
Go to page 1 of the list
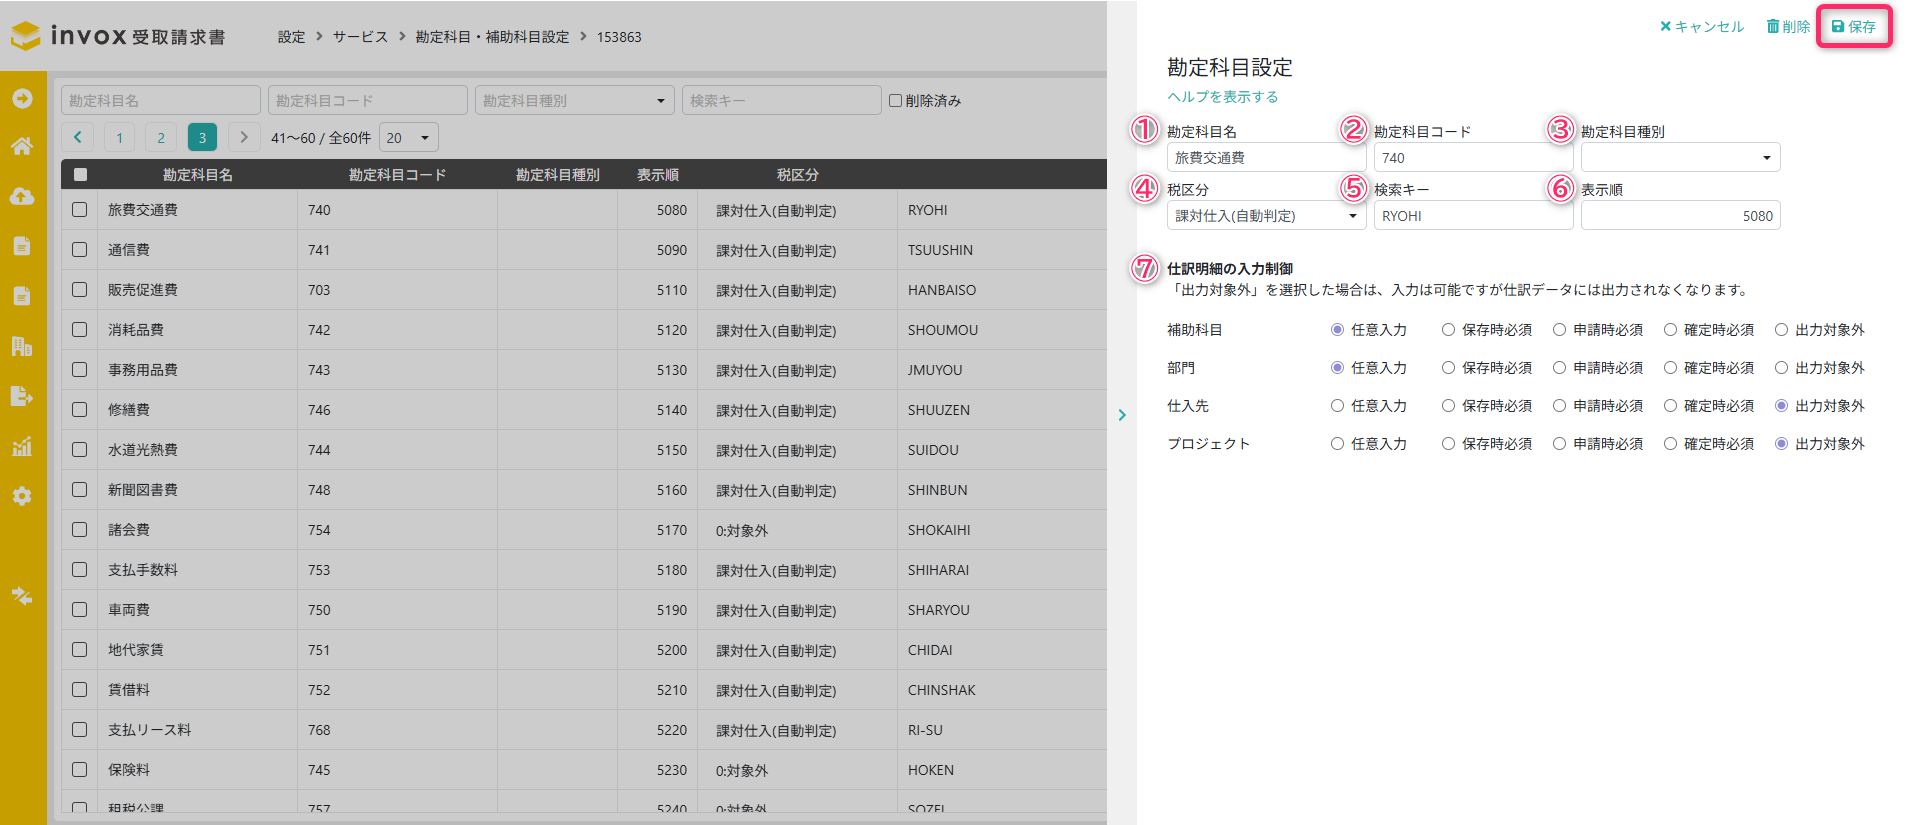pos(119,138)
